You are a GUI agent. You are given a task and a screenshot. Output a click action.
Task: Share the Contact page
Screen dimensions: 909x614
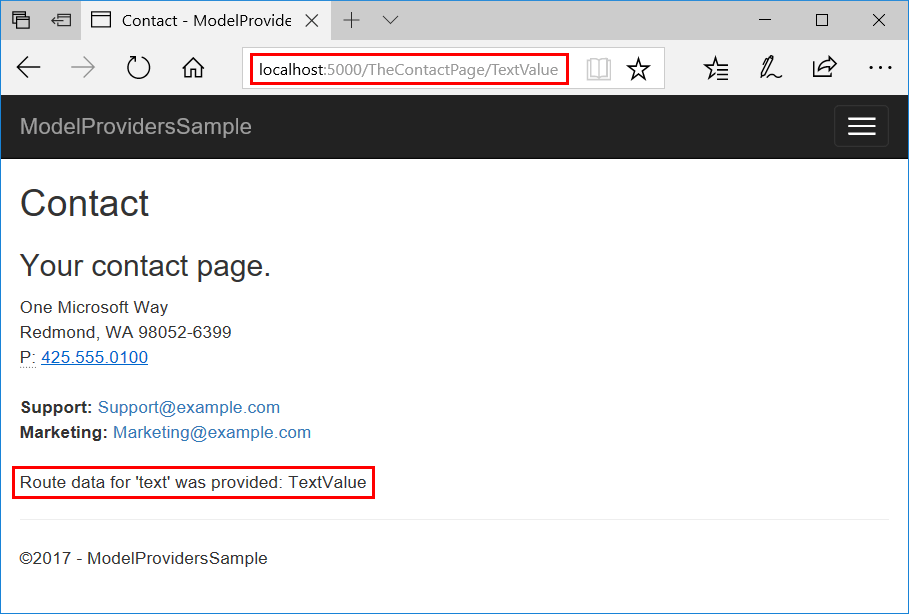tap(824, 68)
